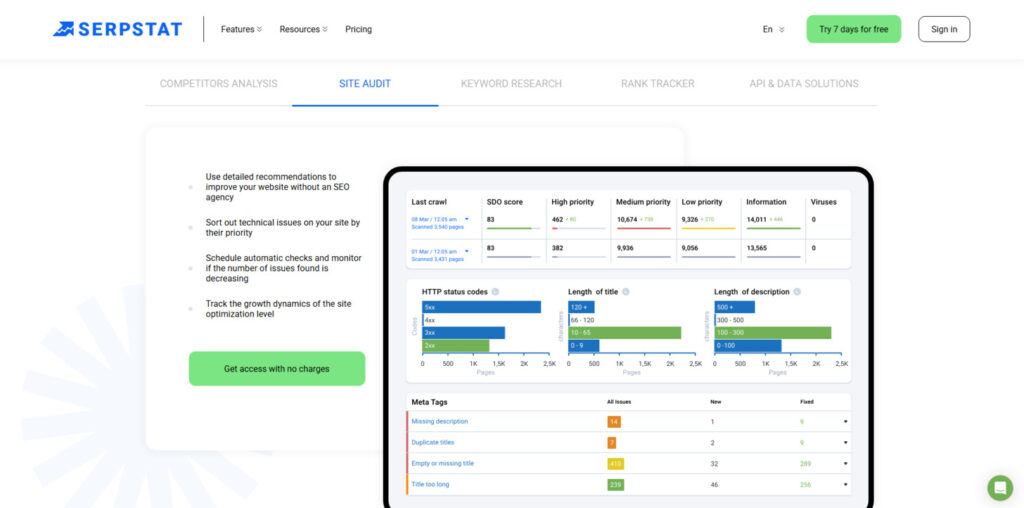Click the 5xx bar in HTTP status chart

482,307
